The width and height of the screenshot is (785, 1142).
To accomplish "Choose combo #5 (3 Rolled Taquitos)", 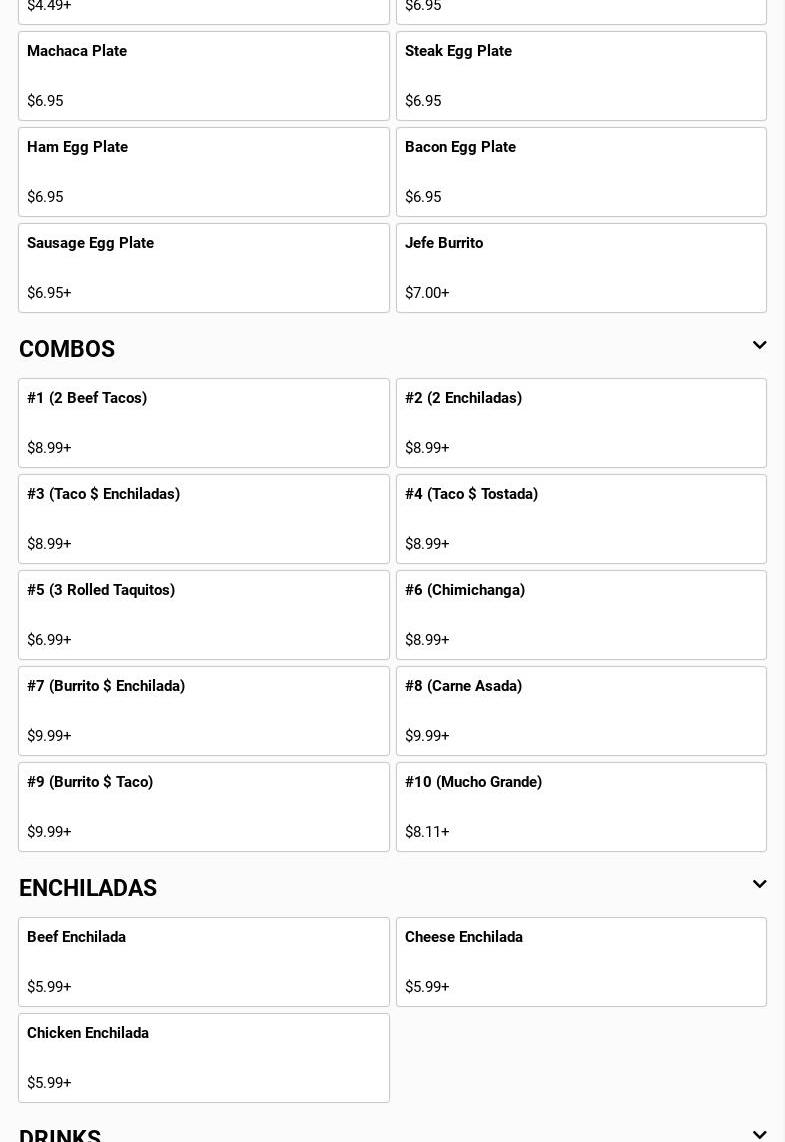I will (x=203, y=615).
